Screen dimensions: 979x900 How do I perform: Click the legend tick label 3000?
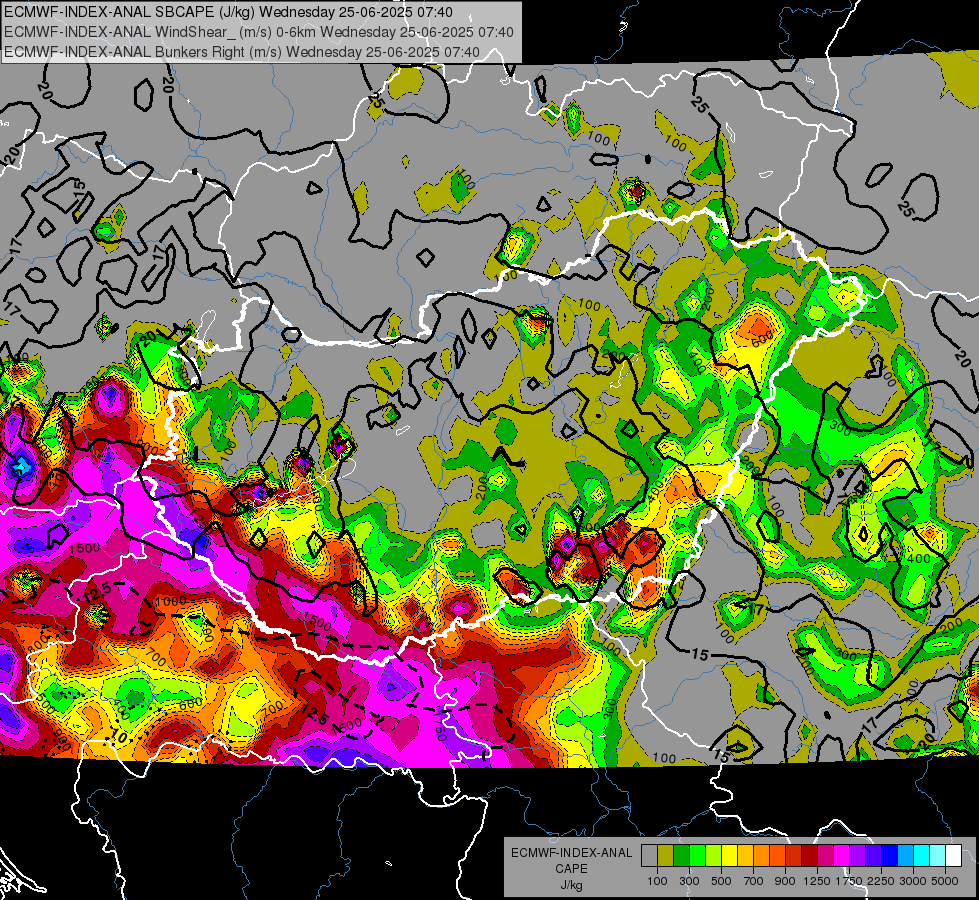[x=913, y=881]
